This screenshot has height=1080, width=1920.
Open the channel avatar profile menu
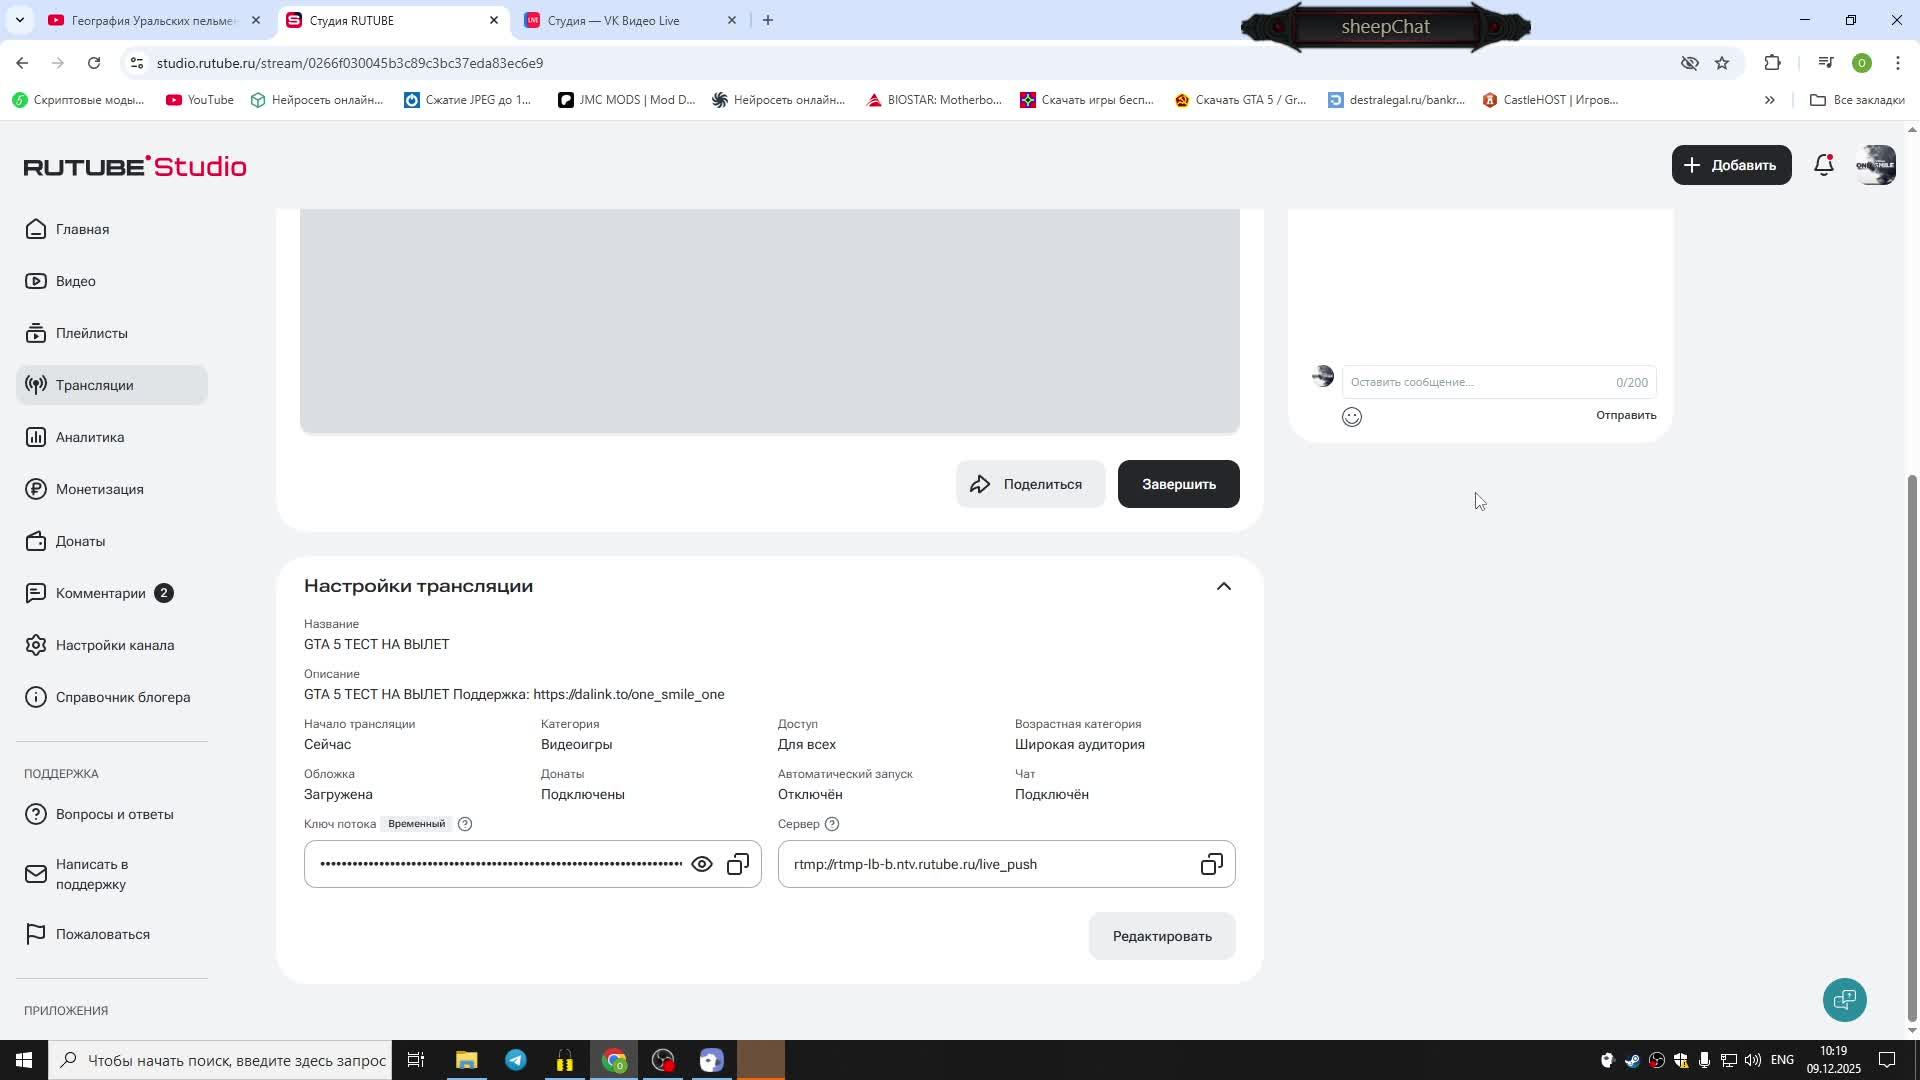pos(1875,165)
